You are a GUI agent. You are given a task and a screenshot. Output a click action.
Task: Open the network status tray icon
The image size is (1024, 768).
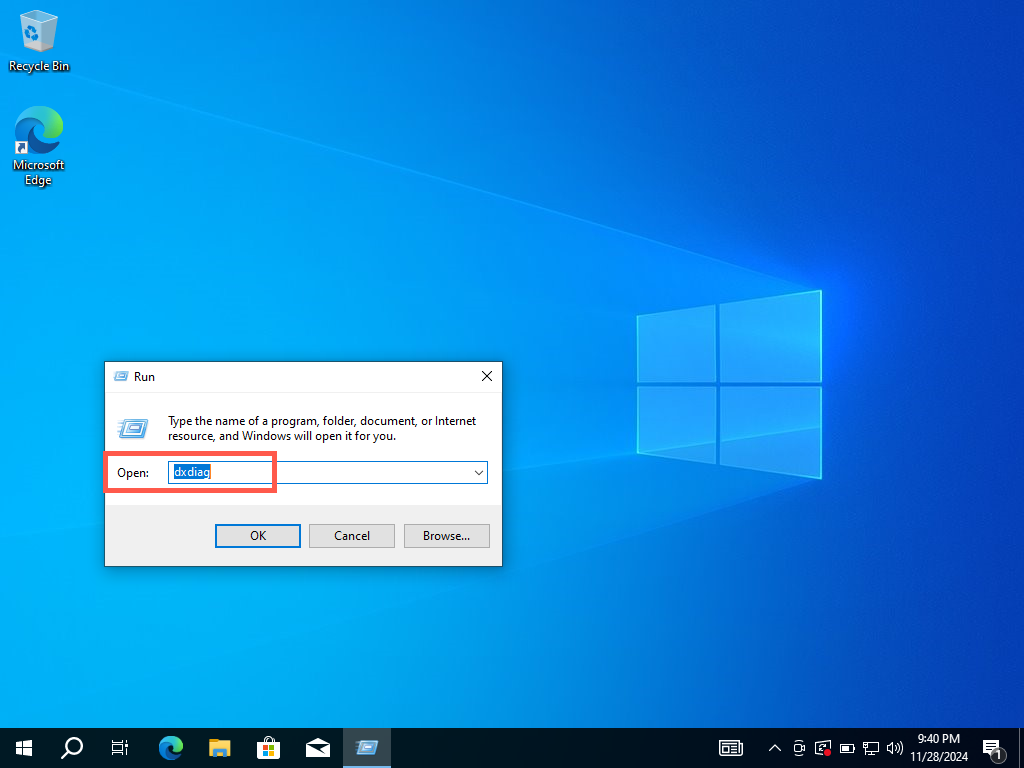(871, 747)
